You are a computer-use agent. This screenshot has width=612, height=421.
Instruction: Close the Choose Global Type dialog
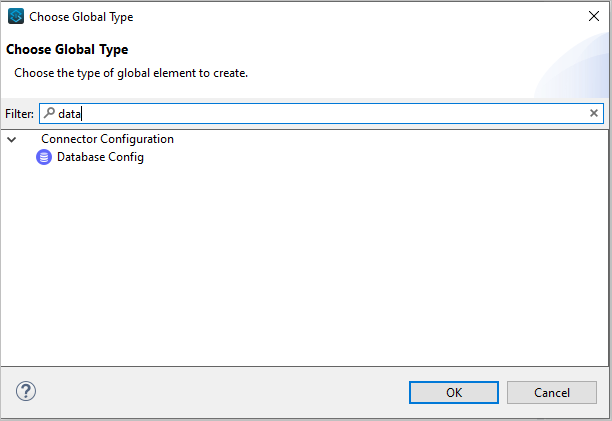594,16
